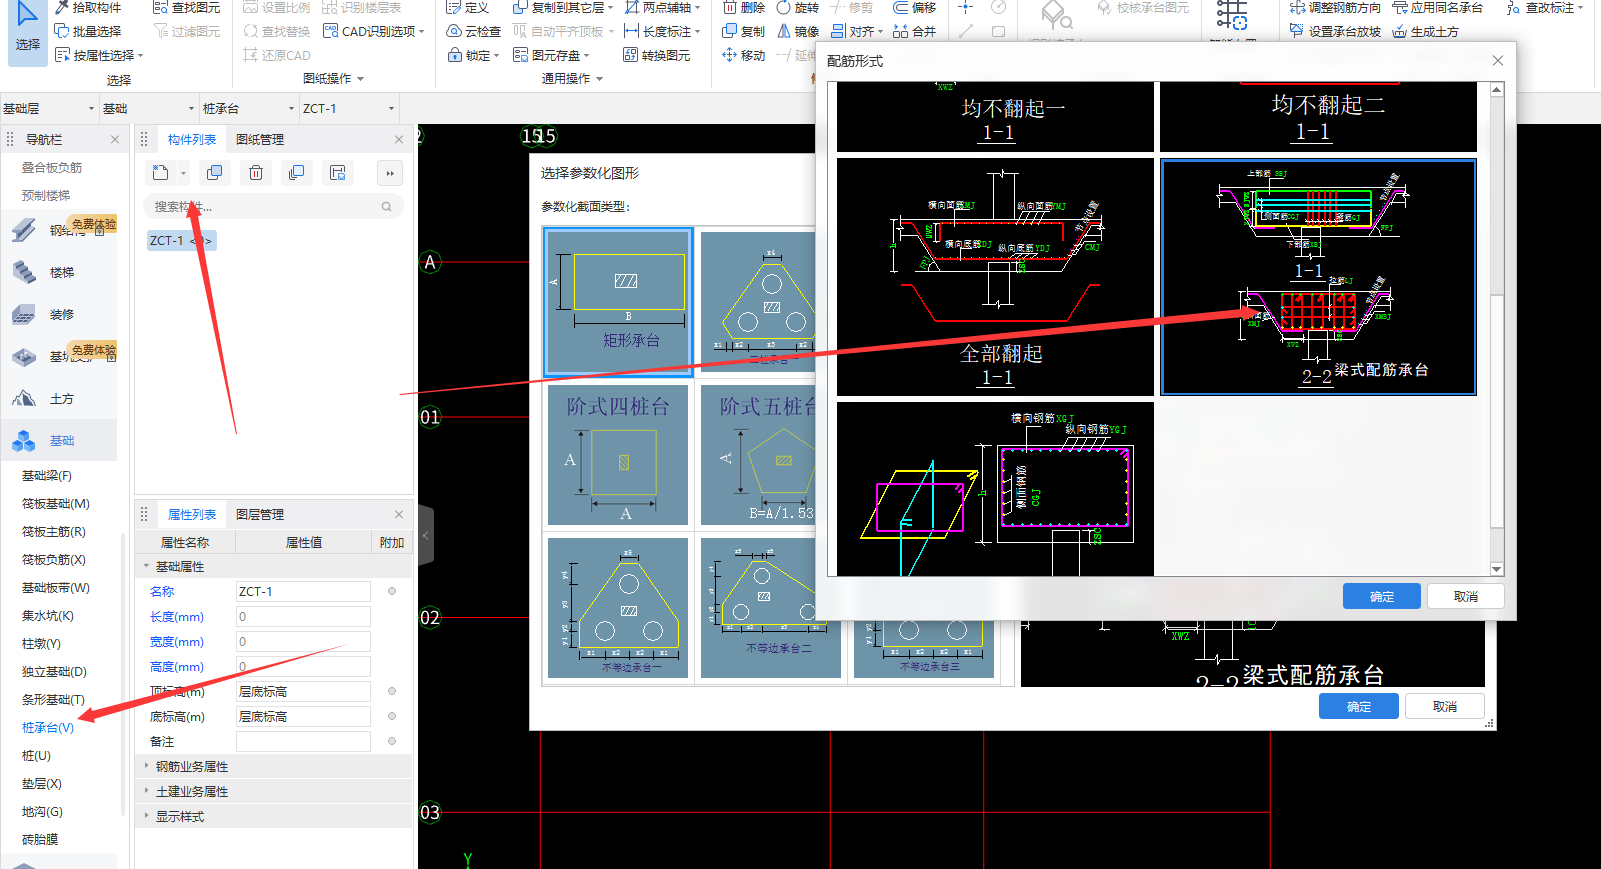Toggle 附加 checkbox for 备注 row
The image size is (1601, 869).
392,741
